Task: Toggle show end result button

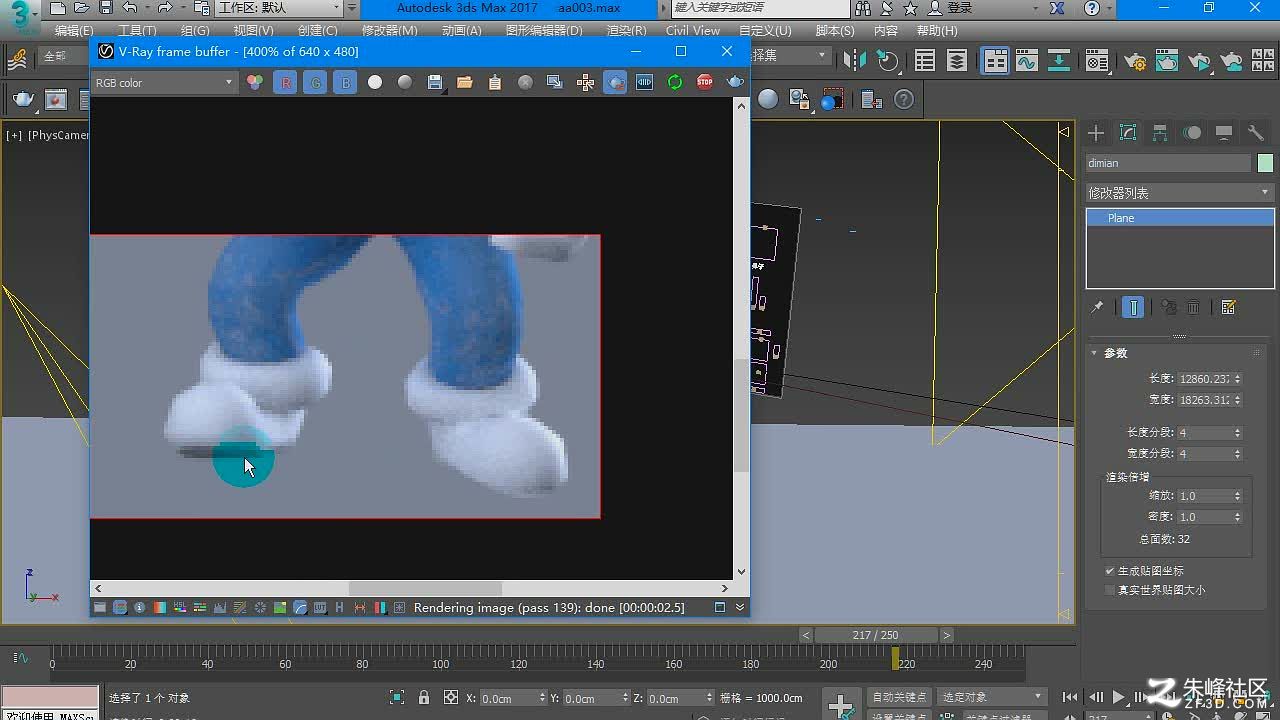Action: tap(1133, 307)
